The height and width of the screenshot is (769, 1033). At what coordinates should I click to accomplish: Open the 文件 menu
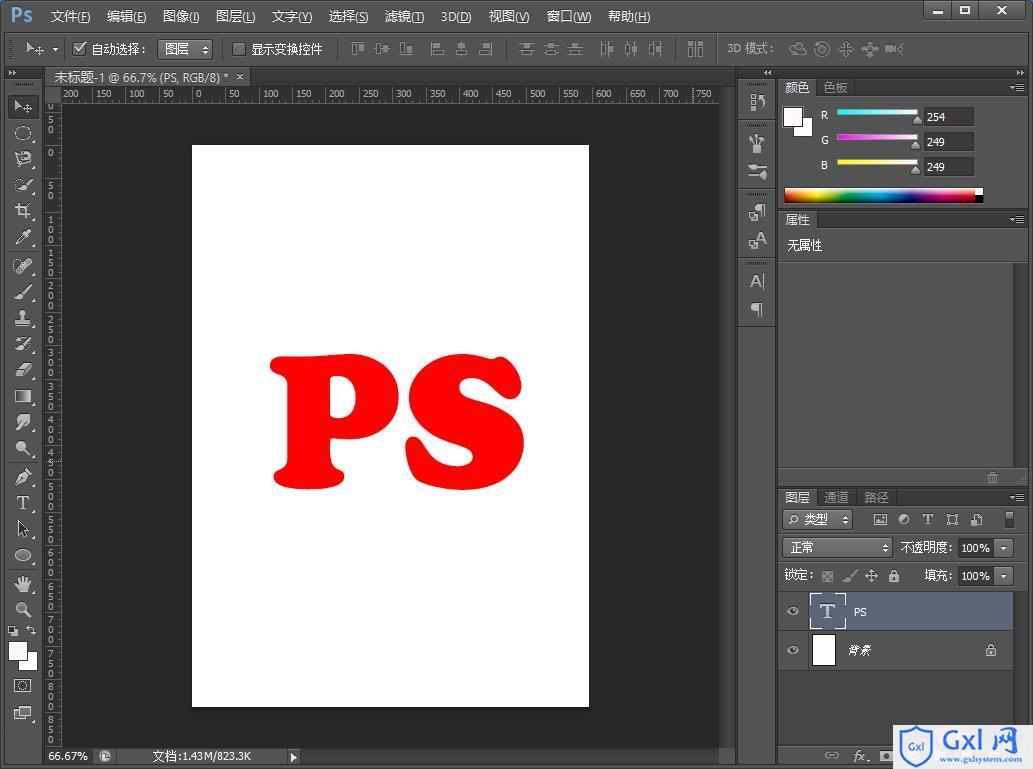point(70,16)
